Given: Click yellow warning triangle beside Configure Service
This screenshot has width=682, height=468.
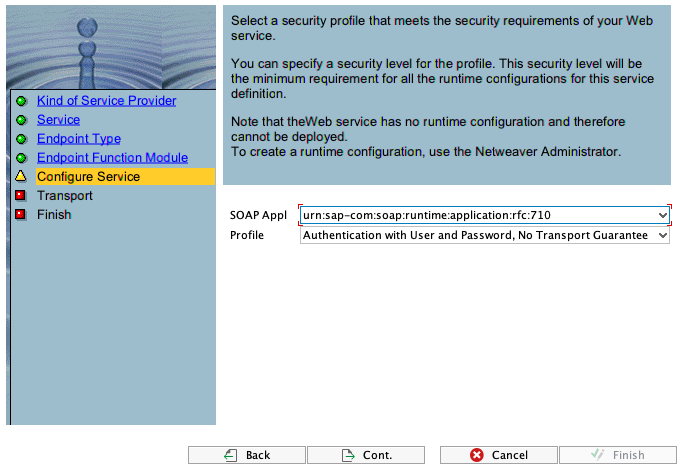Looking at the screenshot, I should click(20, 176).
